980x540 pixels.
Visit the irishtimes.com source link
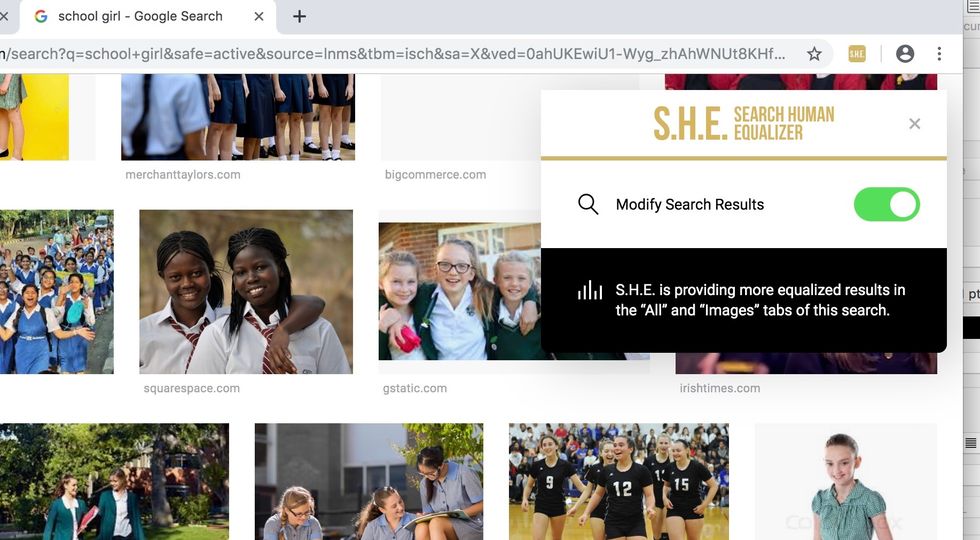(720, 388)
